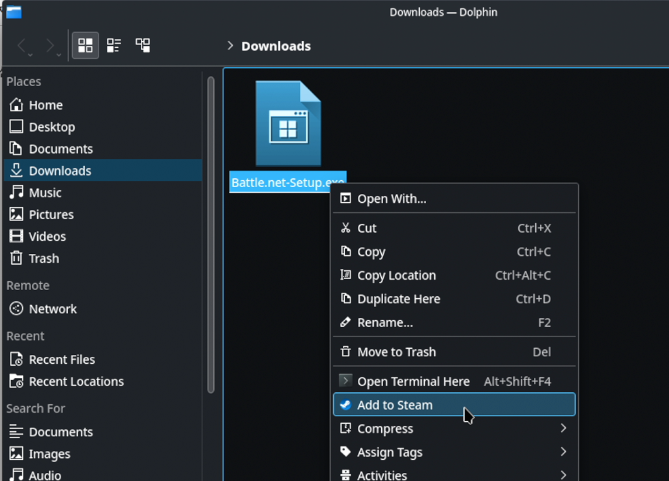
Task: Click the terminal icon in context menu
Action: coord(346,380)
